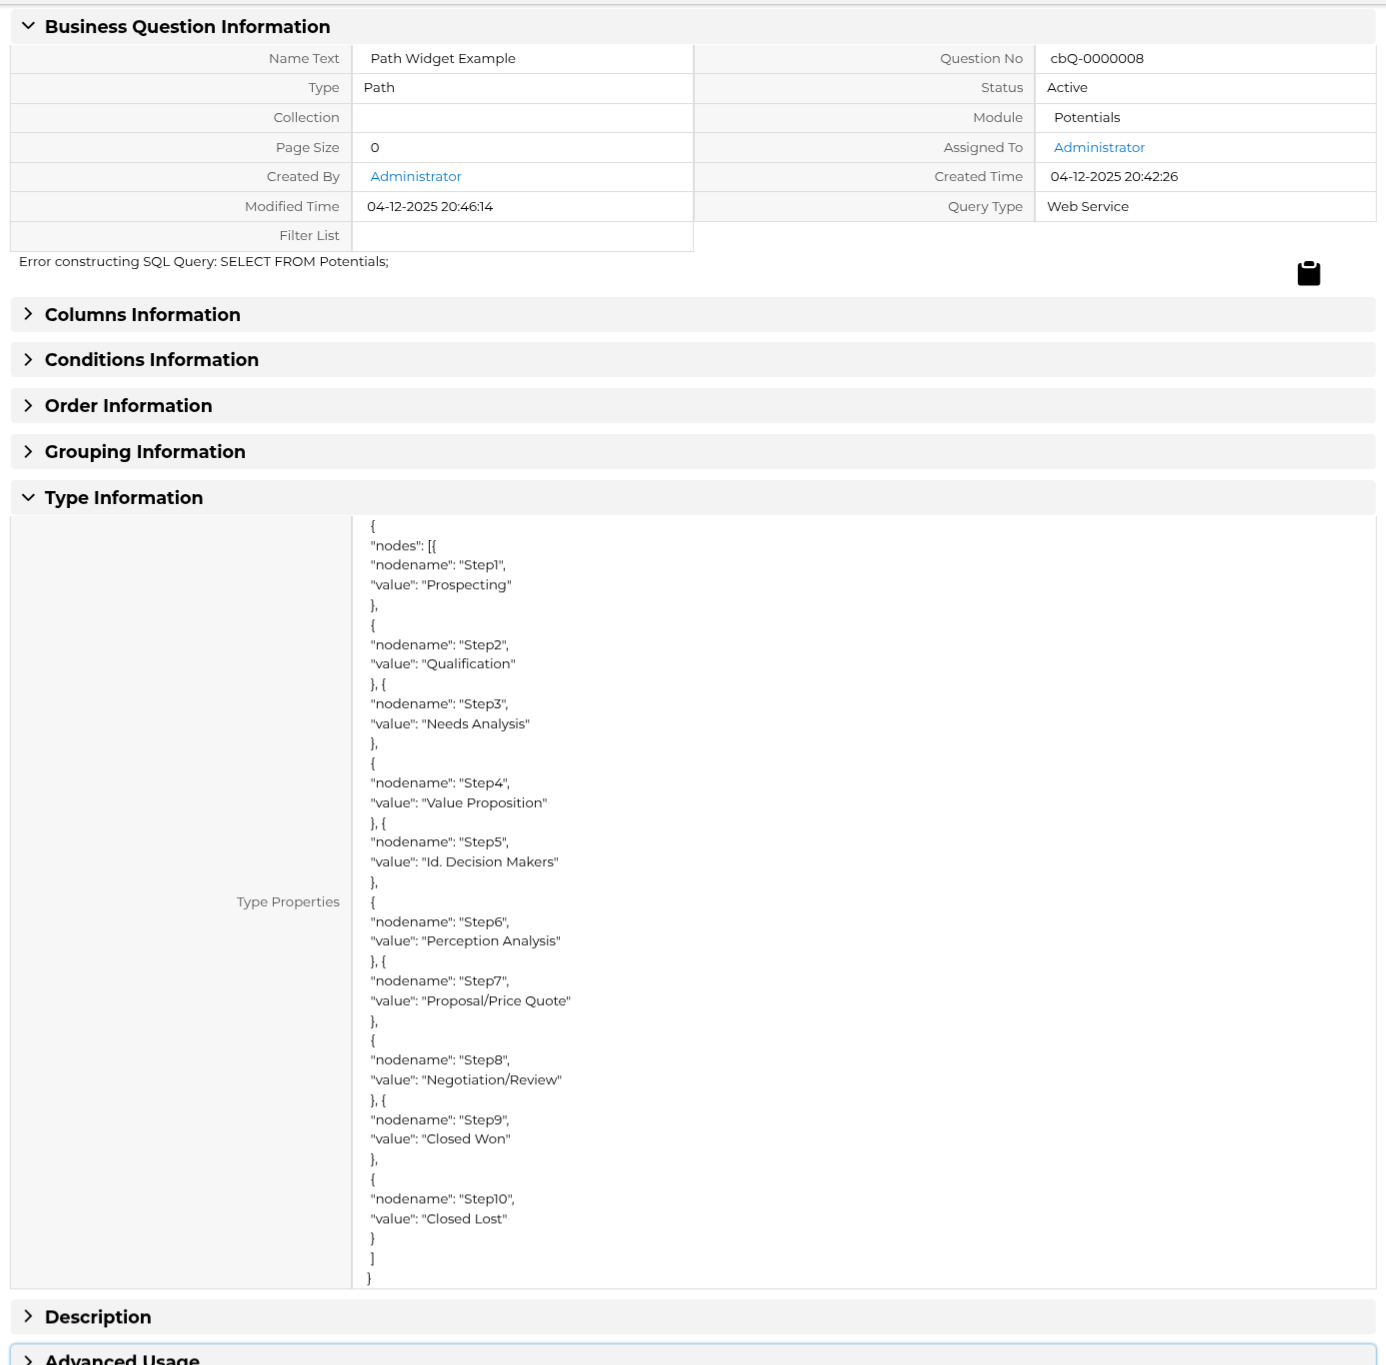Click the Created Time value 04-12-2025 20:42:26
The width and height of the screenshot is (1386, 1365).
tap(1114, 177)
